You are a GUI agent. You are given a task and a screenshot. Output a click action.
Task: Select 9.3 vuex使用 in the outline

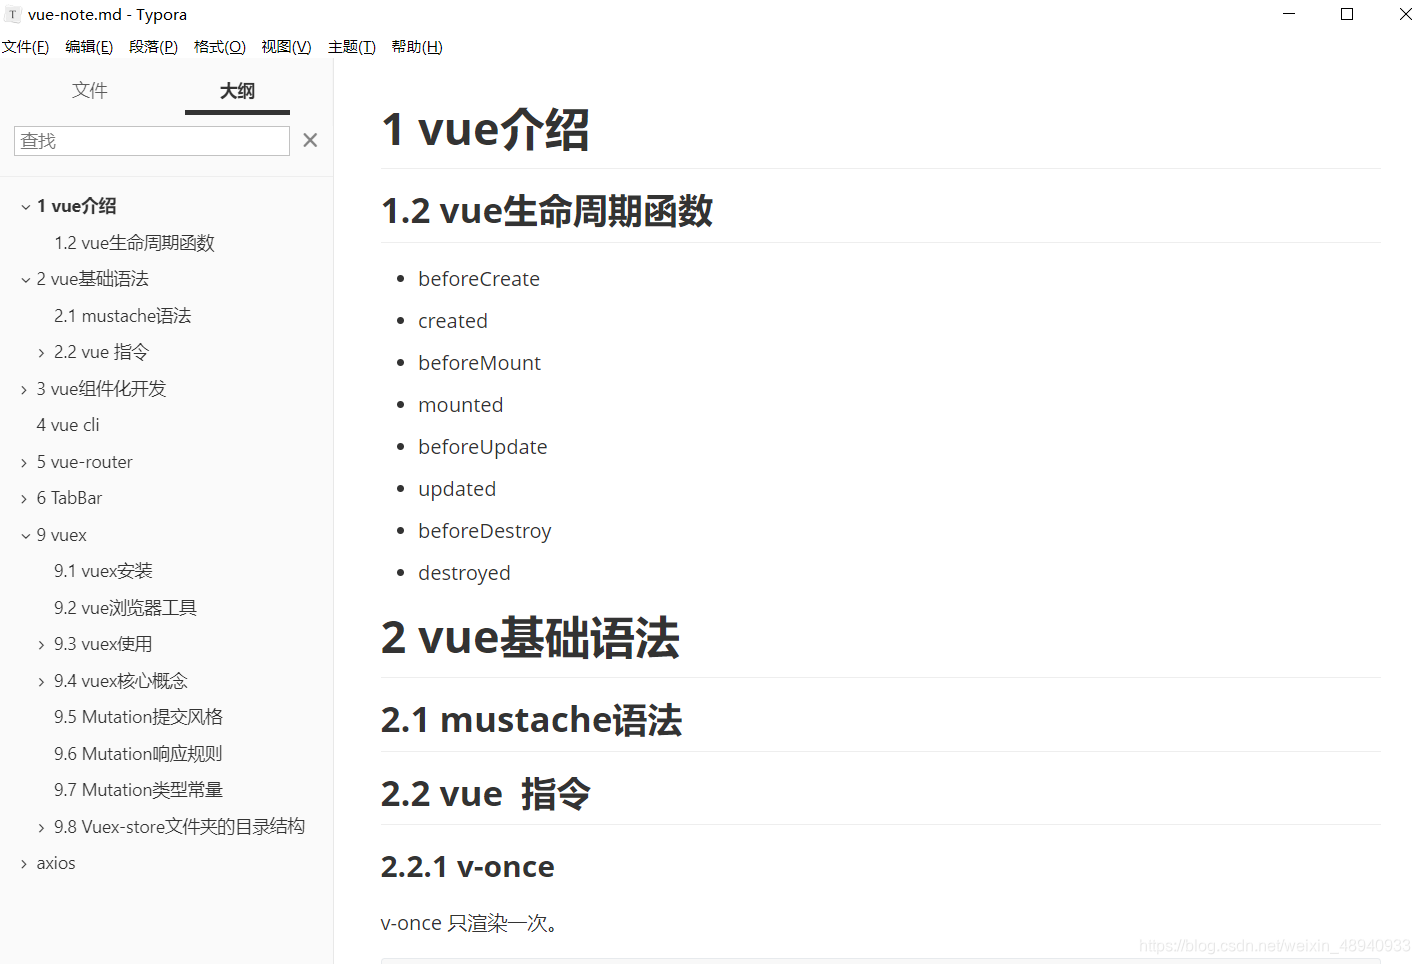point(103,644)
